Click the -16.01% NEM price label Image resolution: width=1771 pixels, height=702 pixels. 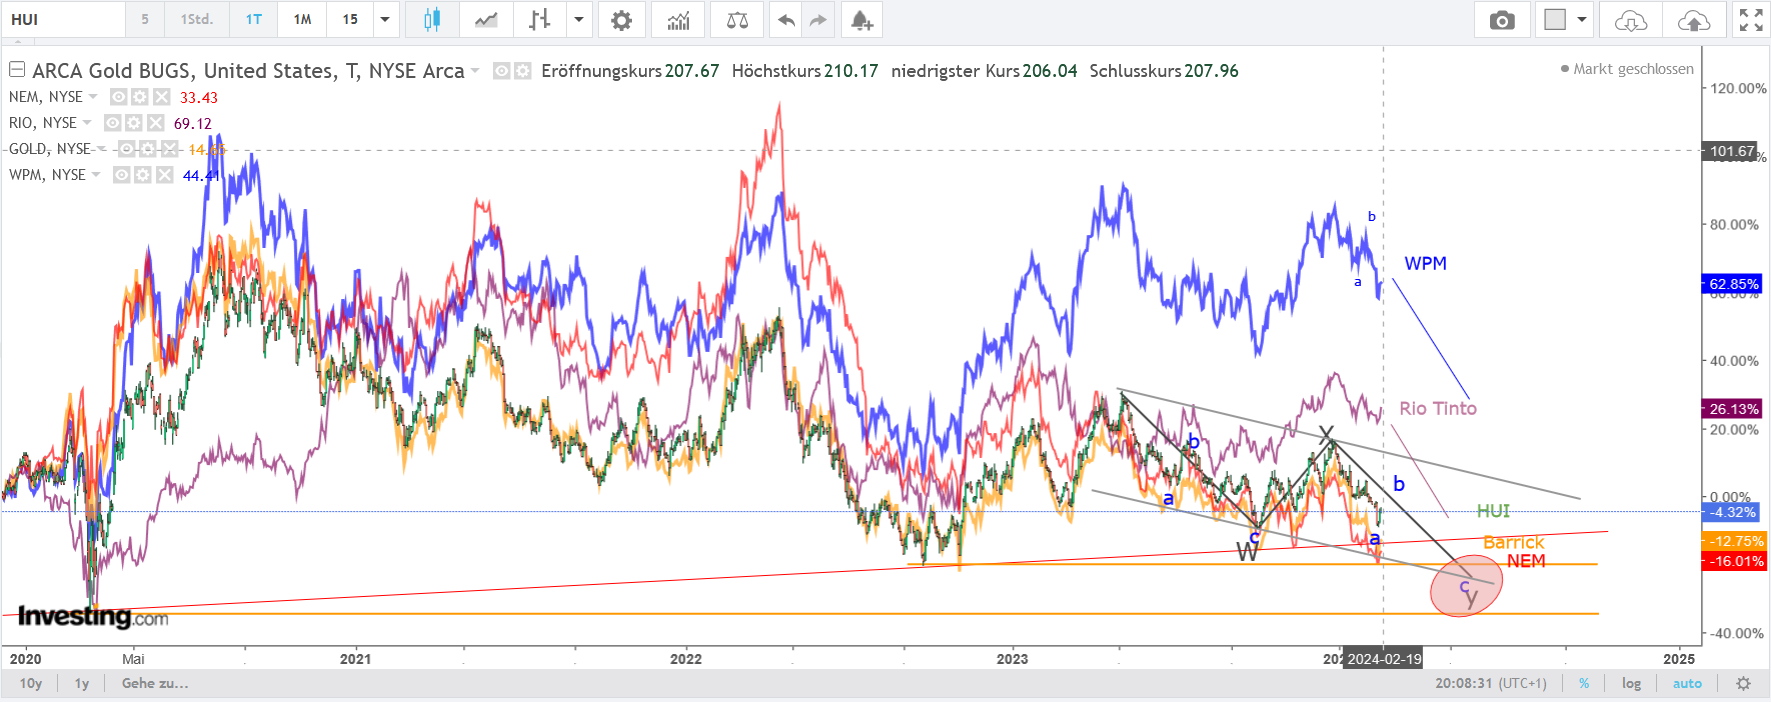pos(1735,561)
